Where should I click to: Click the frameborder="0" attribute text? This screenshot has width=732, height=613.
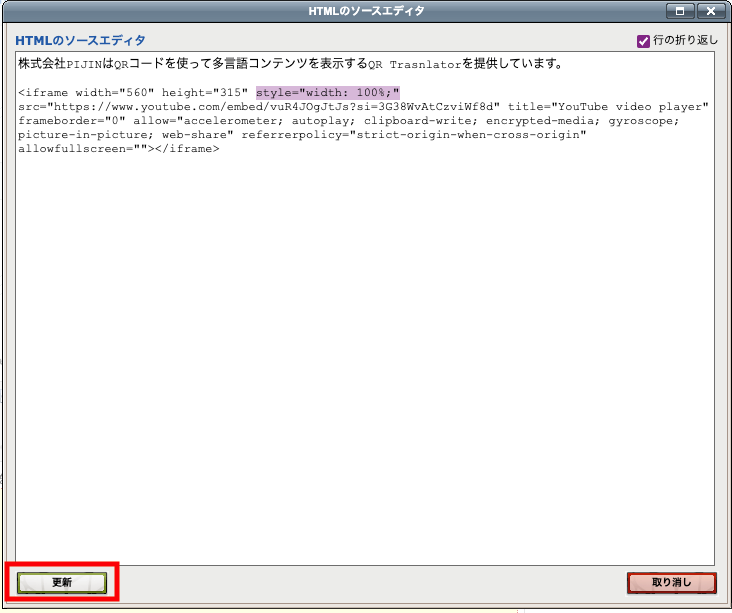tap(72, 120)
